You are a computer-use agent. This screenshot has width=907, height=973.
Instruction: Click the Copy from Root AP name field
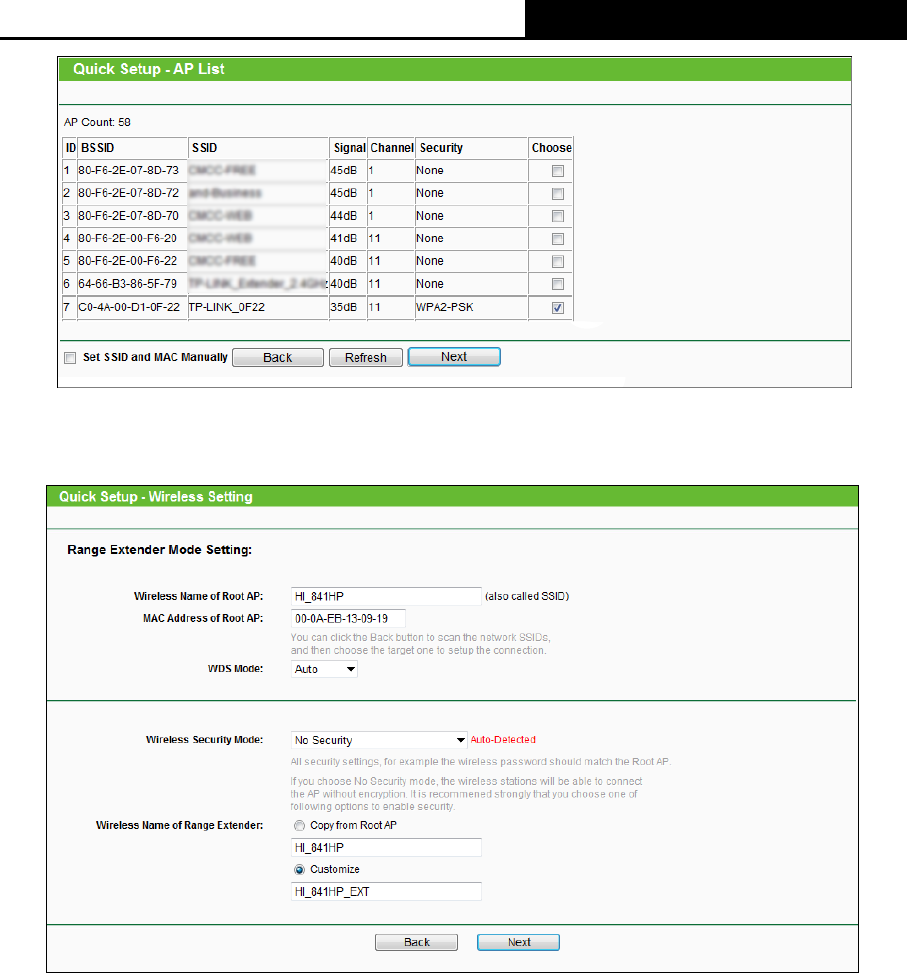tap(386, 848)
